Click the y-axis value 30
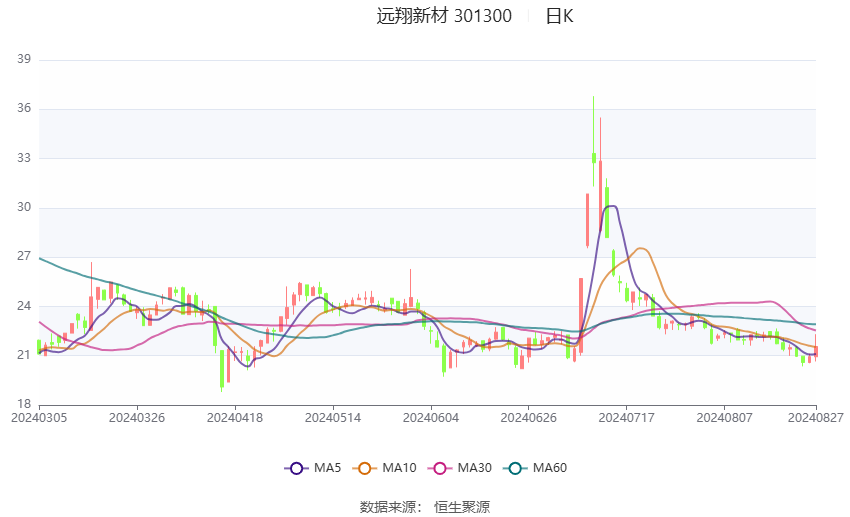This screenshot has width=850, height=517. coord(24,207)
